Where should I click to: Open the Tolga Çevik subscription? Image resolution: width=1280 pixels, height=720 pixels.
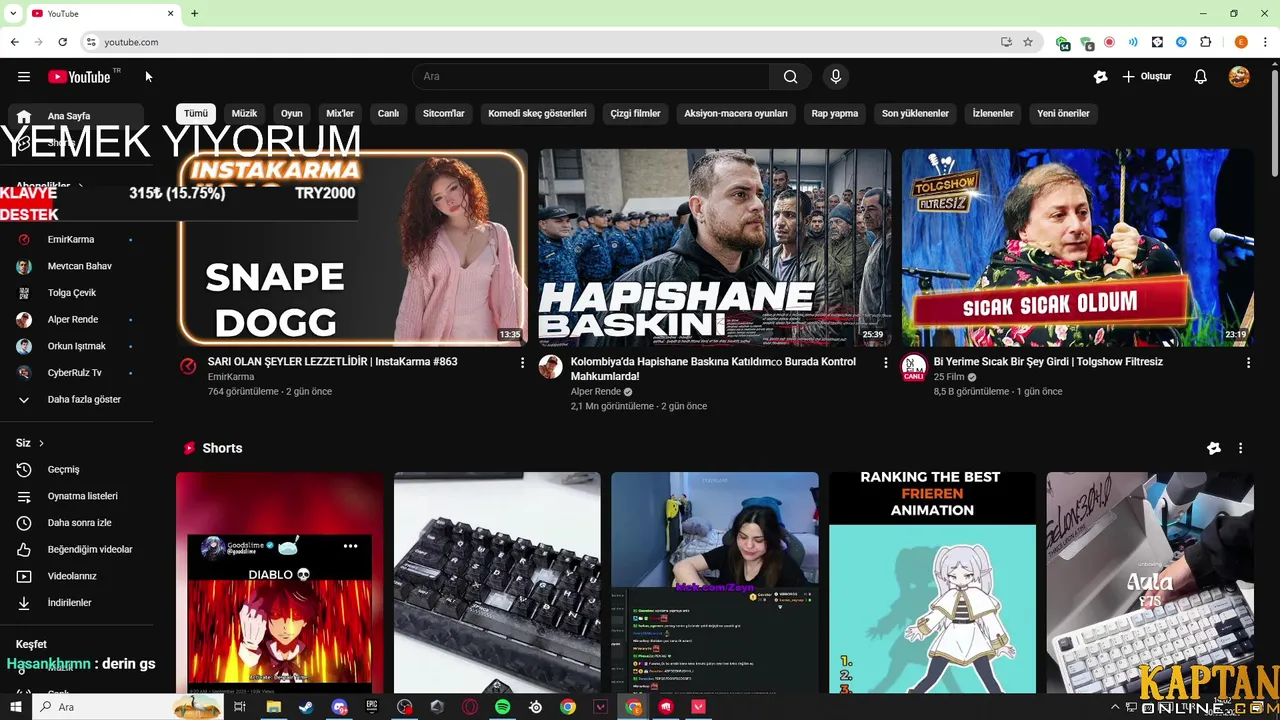click(78, 293)
